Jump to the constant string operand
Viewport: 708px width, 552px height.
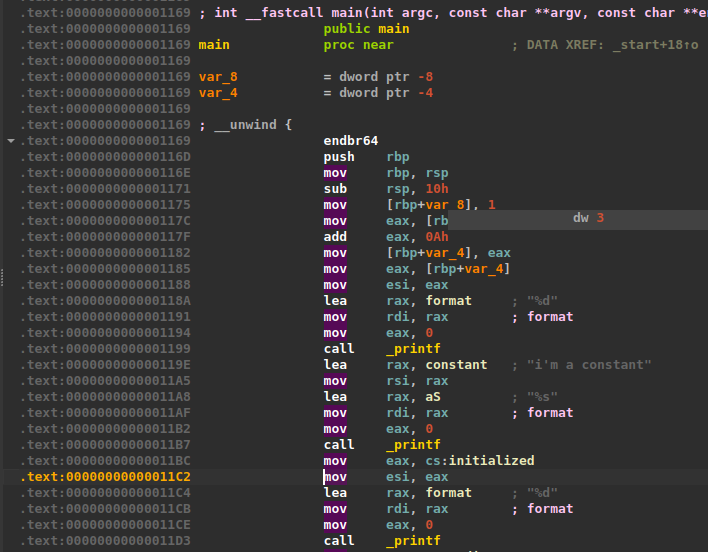click(x=456, y=365)
